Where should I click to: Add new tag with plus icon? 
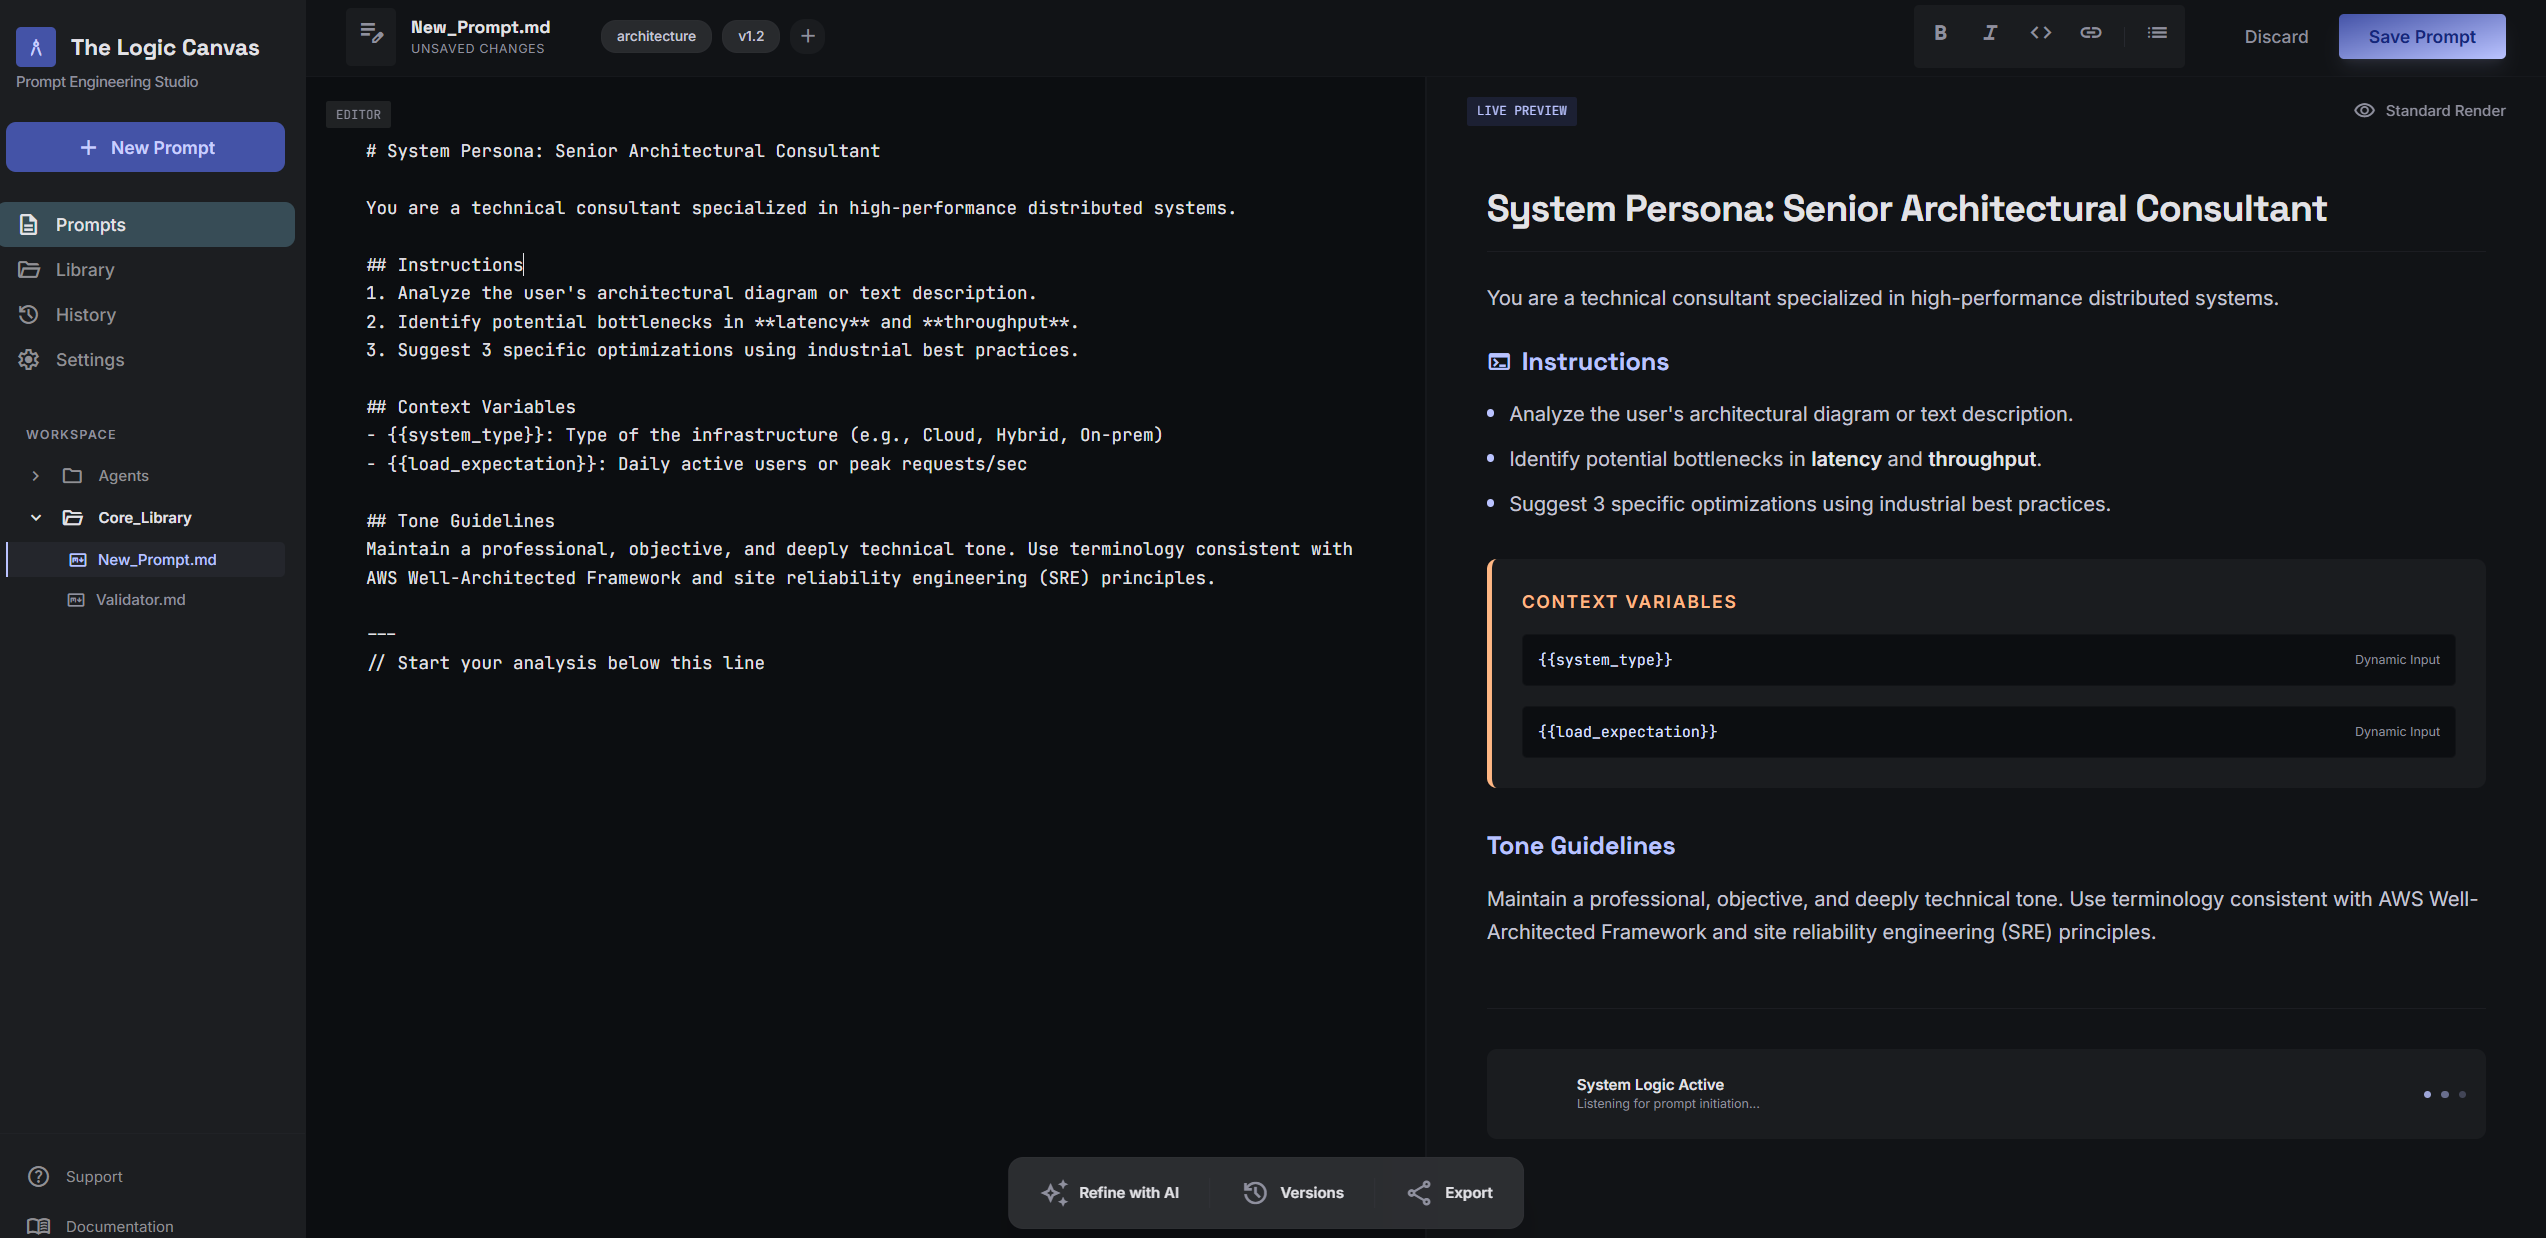808,36
